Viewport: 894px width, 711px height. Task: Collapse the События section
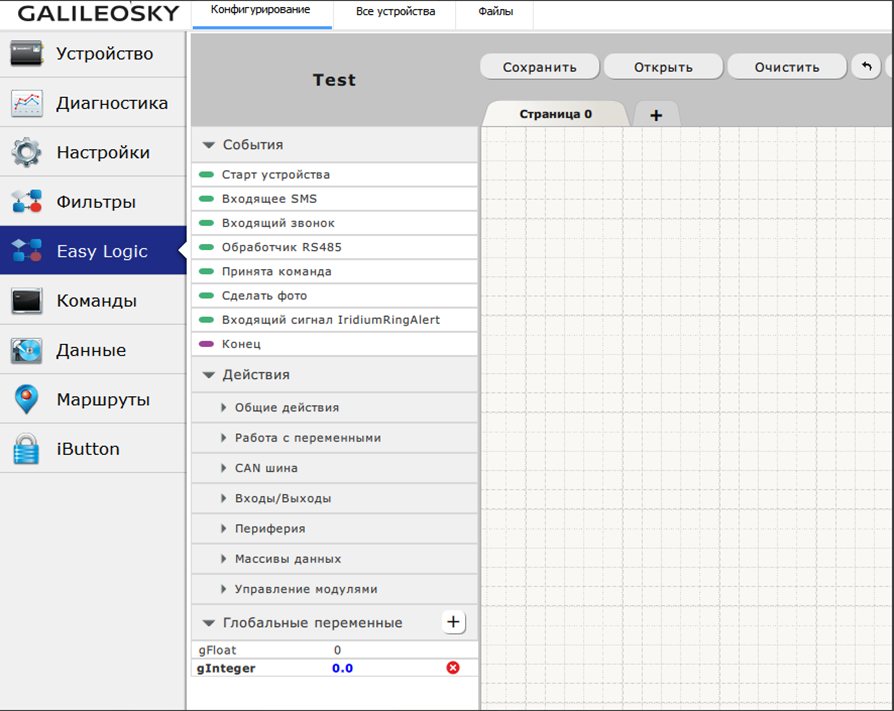pos(209,146)
